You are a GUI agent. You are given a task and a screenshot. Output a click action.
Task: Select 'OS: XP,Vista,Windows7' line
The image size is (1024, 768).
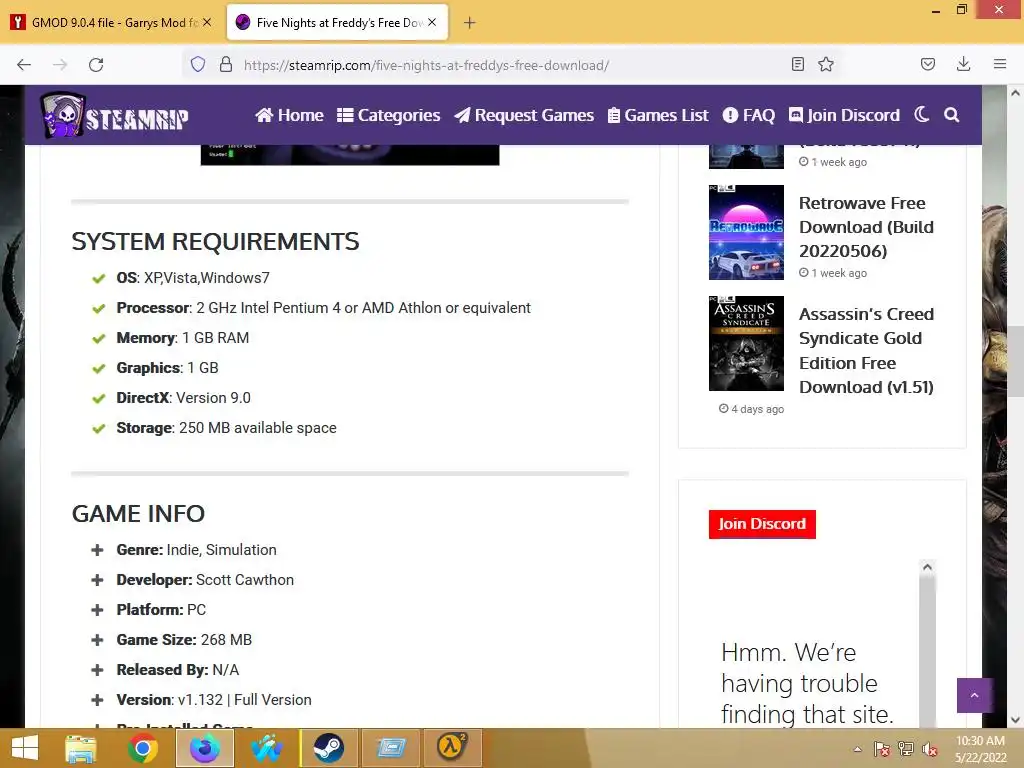tap(193, 278)
